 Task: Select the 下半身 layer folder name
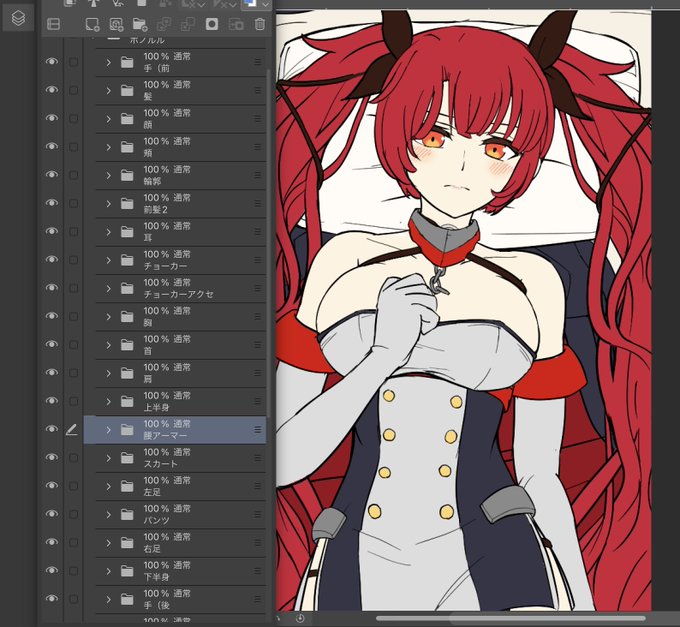coord(156,577)
